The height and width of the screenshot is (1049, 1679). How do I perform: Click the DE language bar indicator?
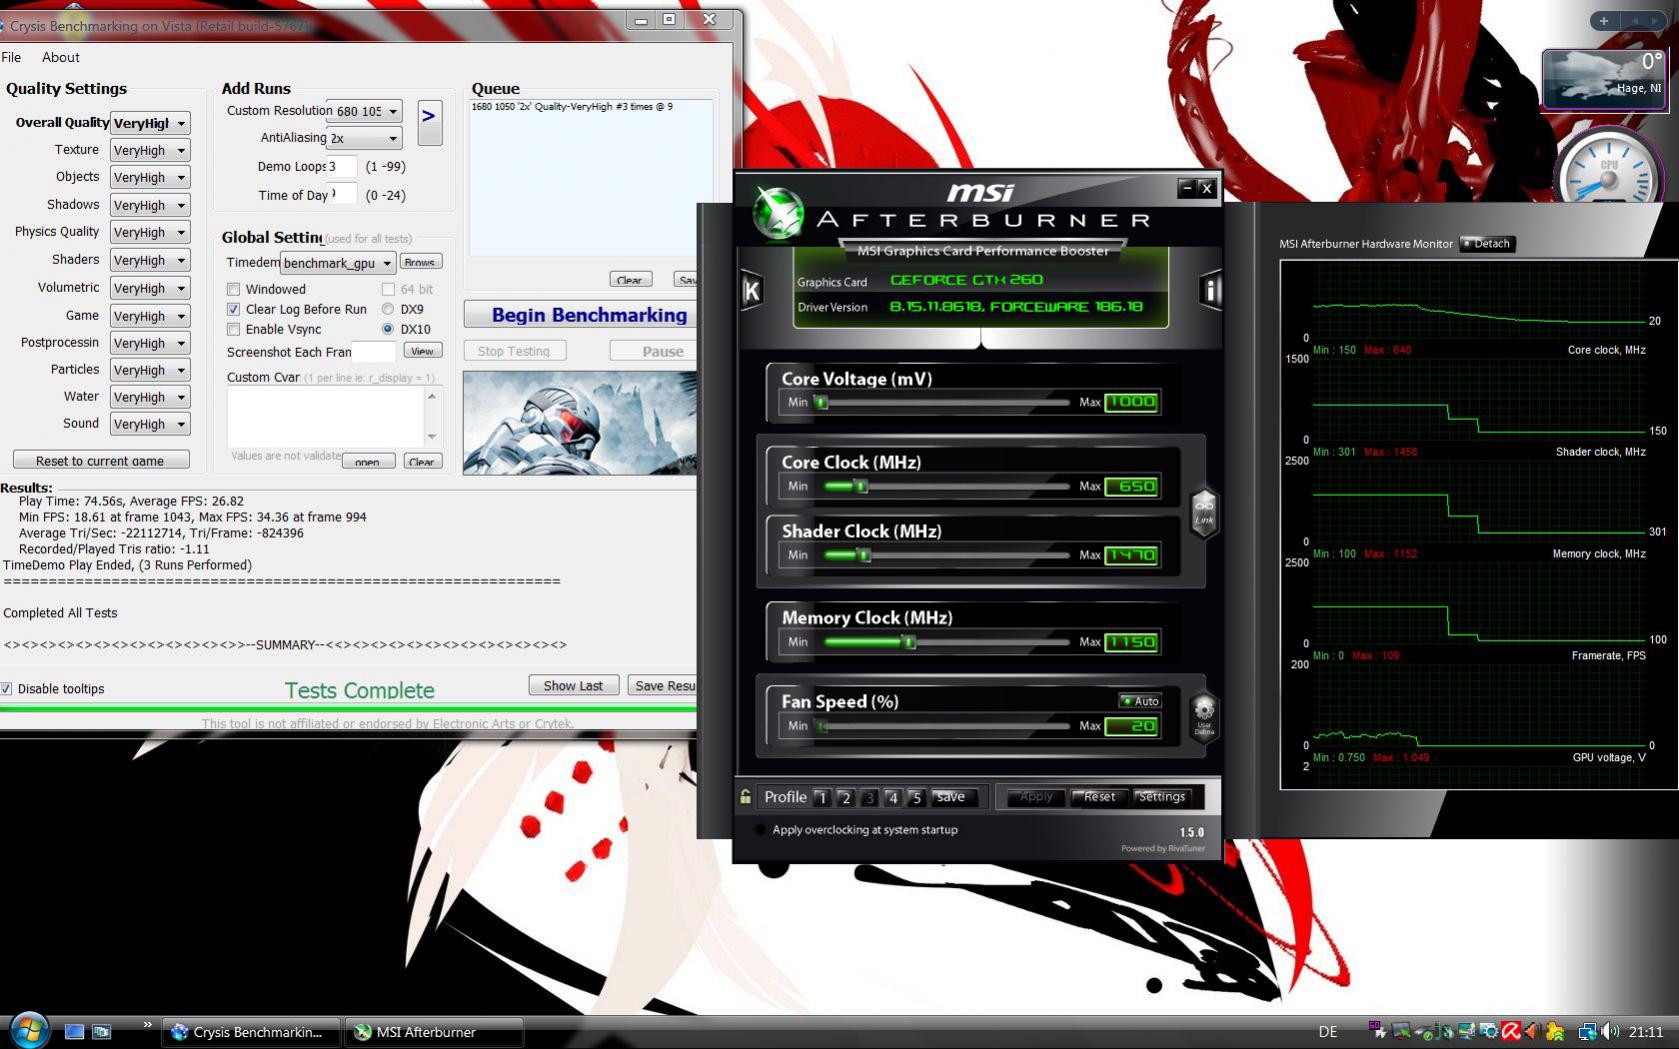coord(1328,1032)
